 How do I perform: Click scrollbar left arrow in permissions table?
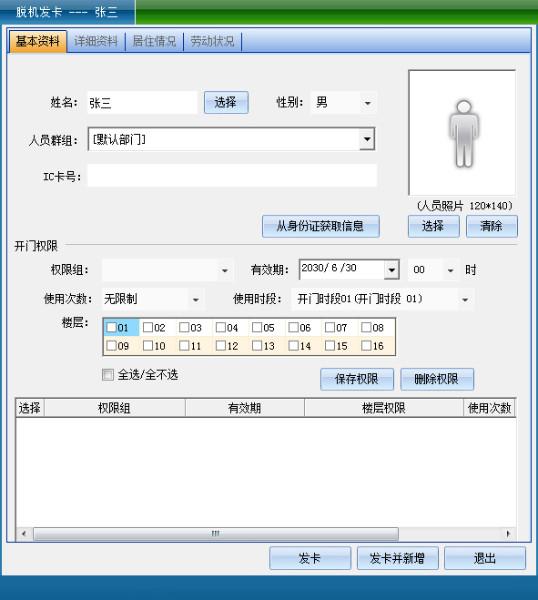24,533
